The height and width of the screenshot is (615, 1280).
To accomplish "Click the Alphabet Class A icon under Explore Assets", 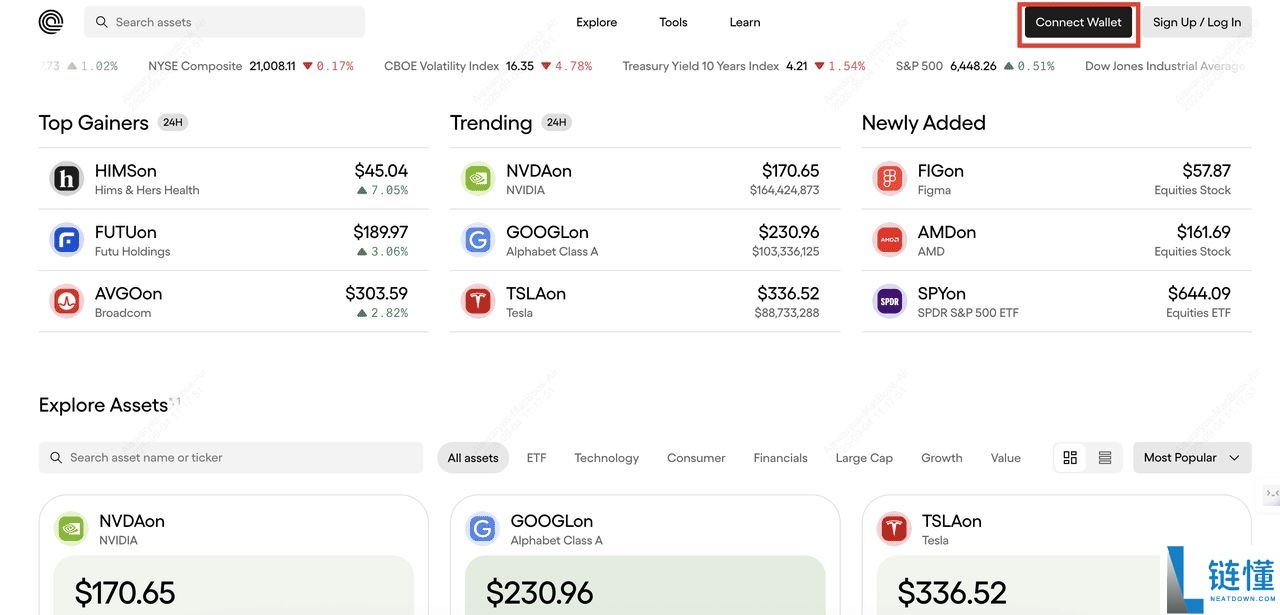I will (x=481, y=528).
